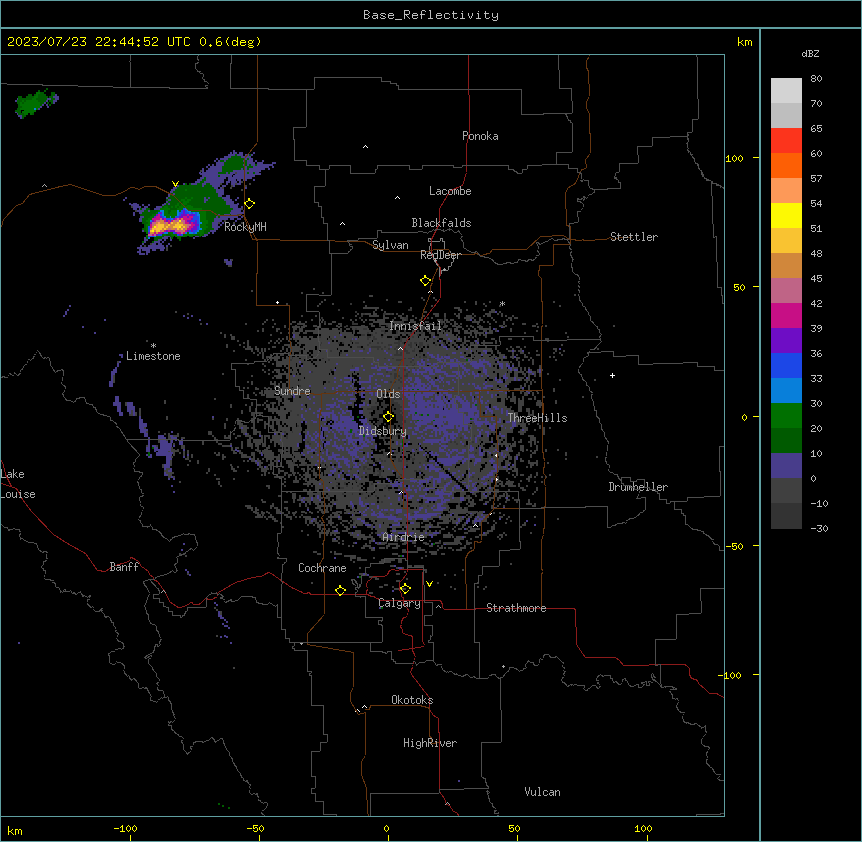Viewport: 862px width, 842px height.
Task: Click the intense pink storm cell core
Action: tap(173, 225)
